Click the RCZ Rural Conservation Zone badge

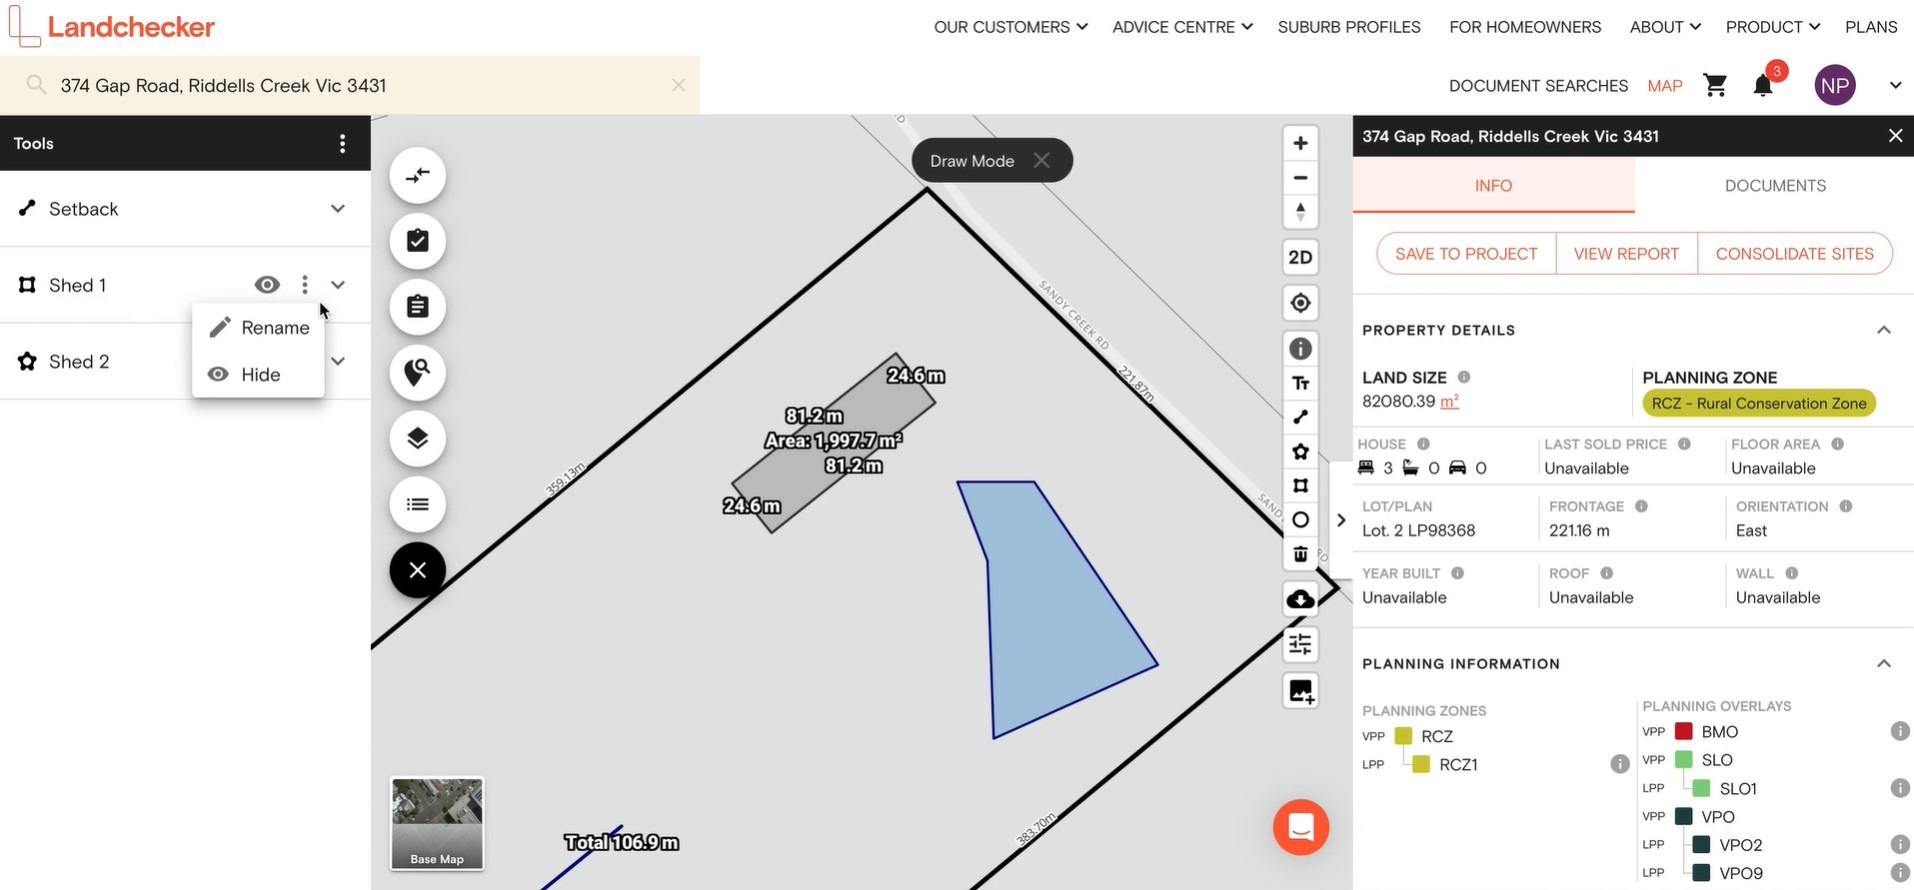point(1759,403)
